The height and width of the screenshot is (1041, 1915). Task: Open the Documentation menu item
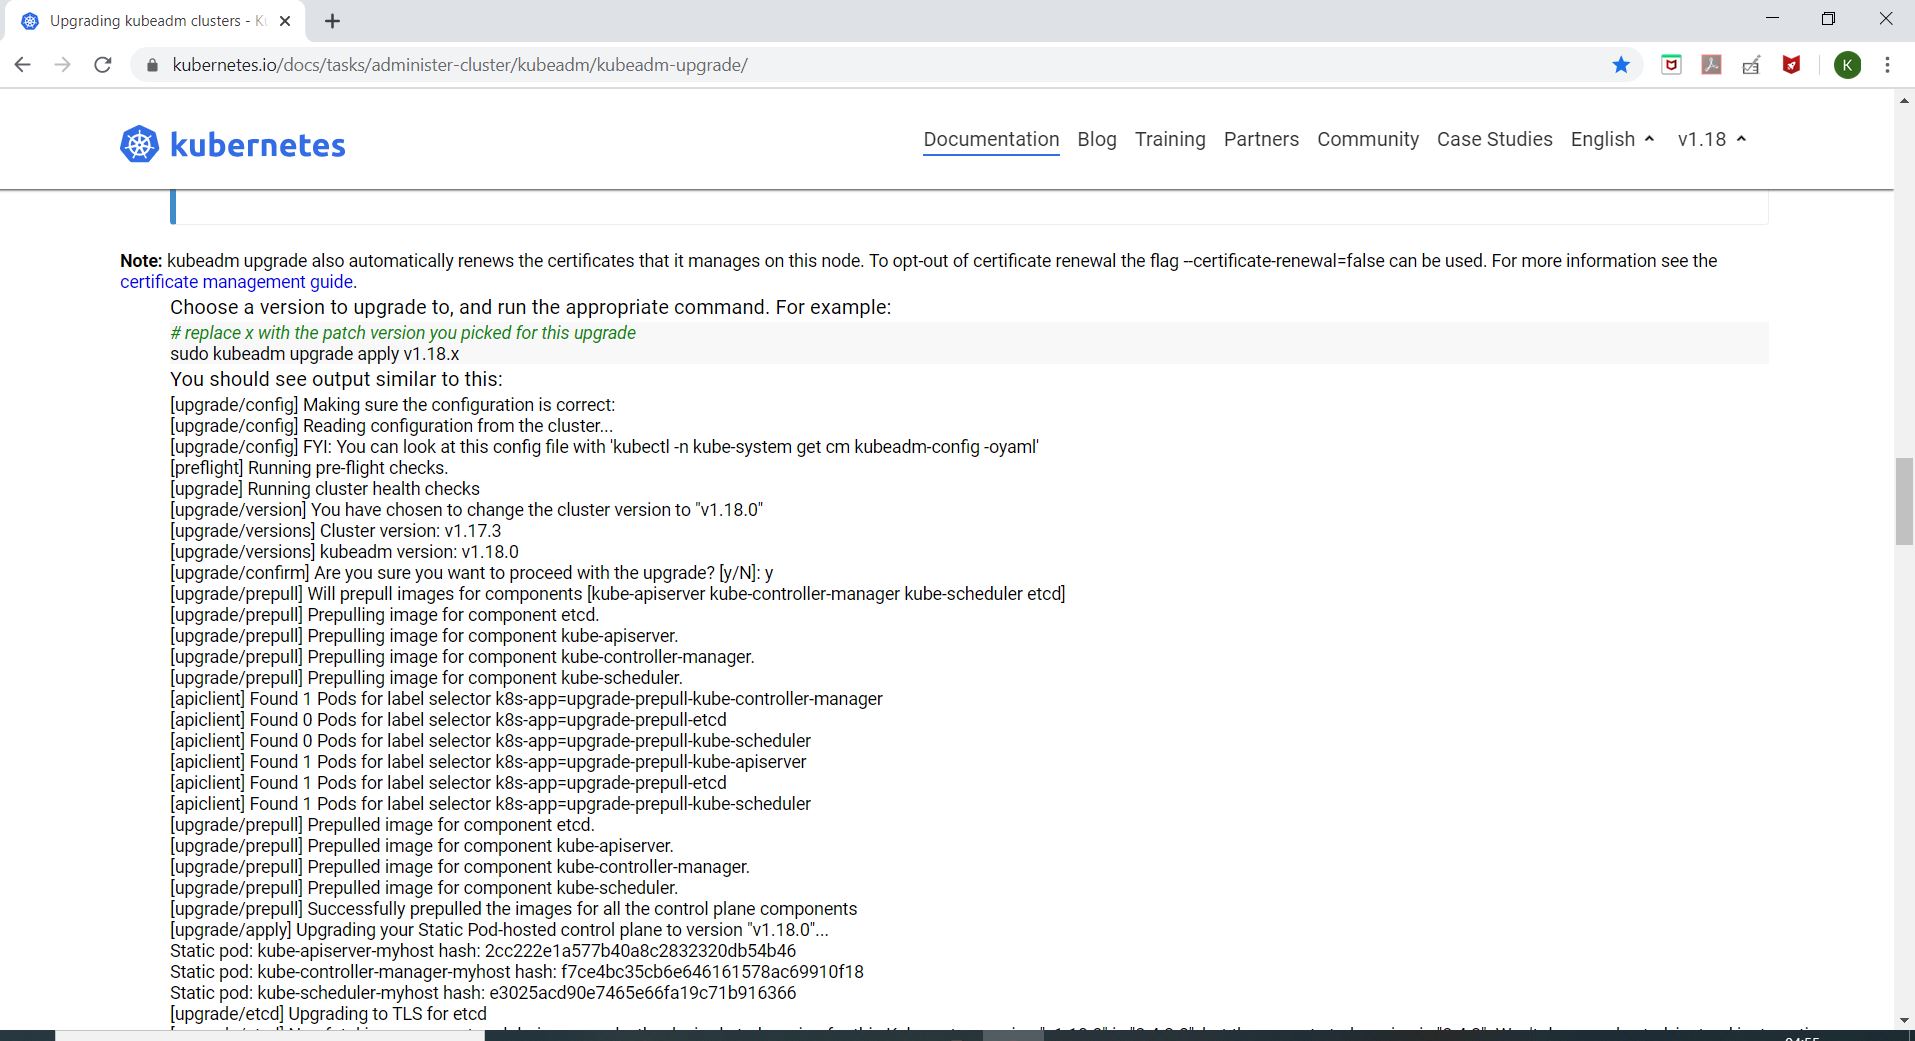pos(991,139)
